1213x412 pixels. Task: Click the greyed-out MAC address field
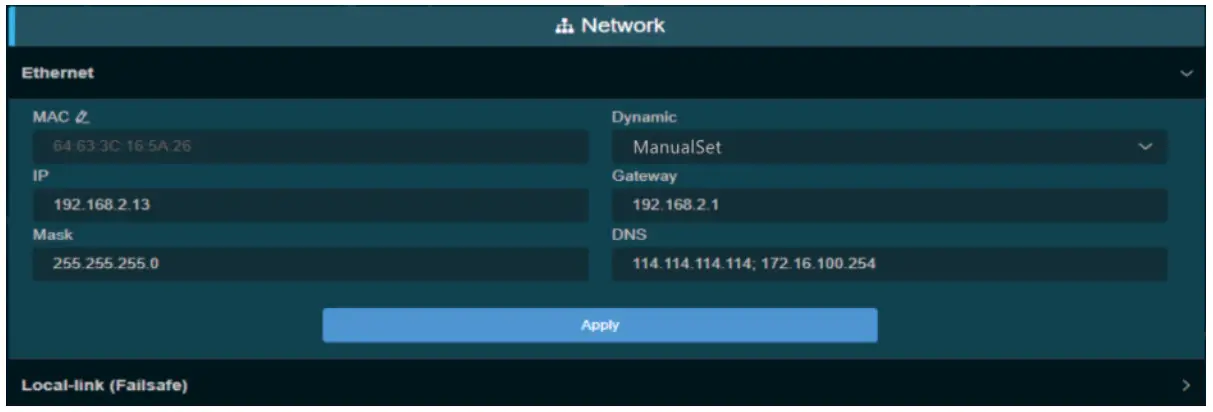coord(310,148)
